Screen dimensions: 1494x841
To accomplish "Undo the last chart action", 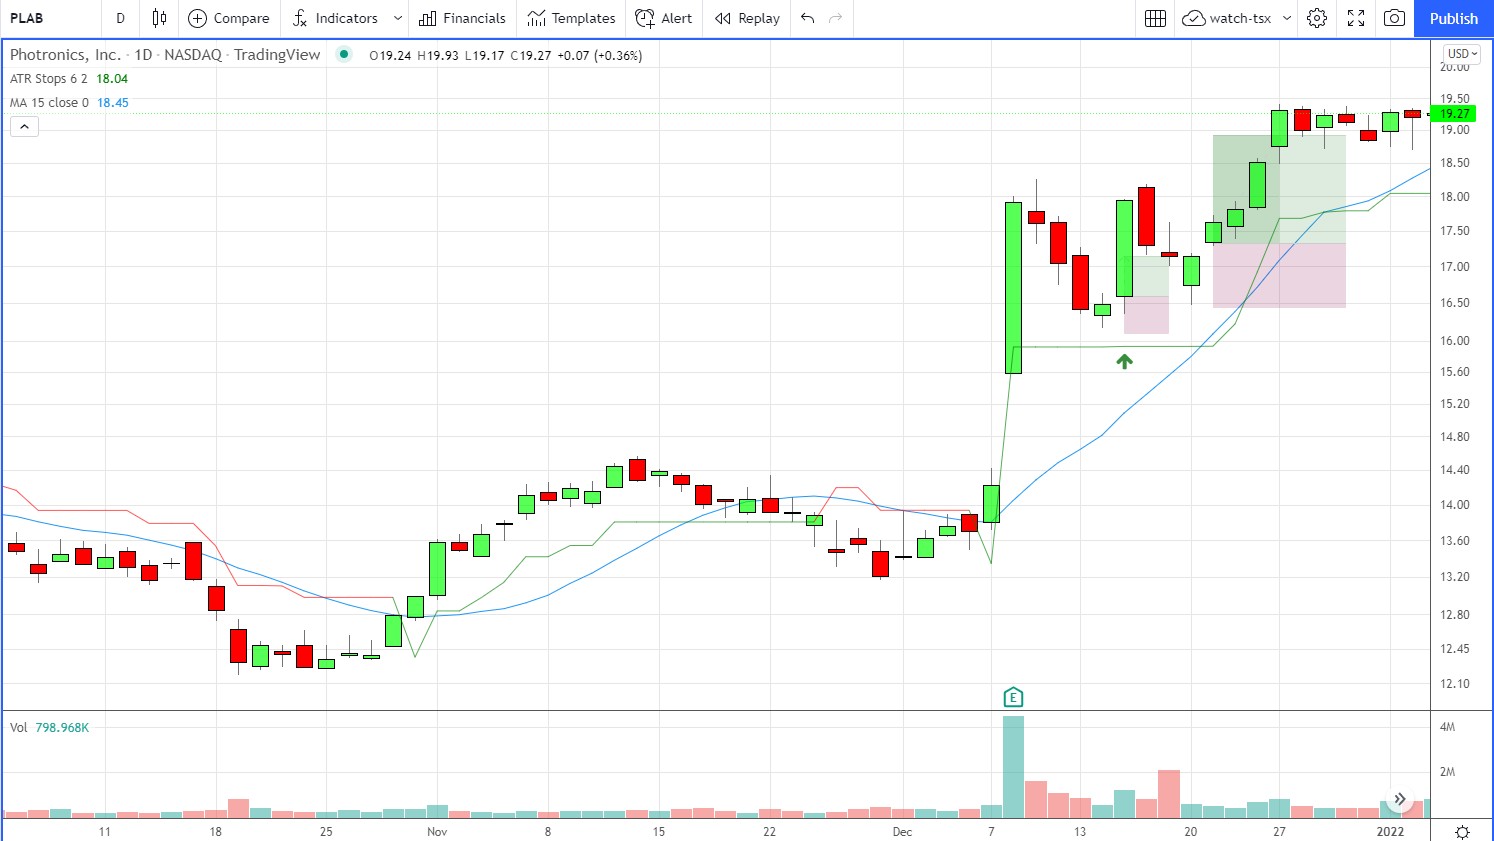I will tap(808, 18).
